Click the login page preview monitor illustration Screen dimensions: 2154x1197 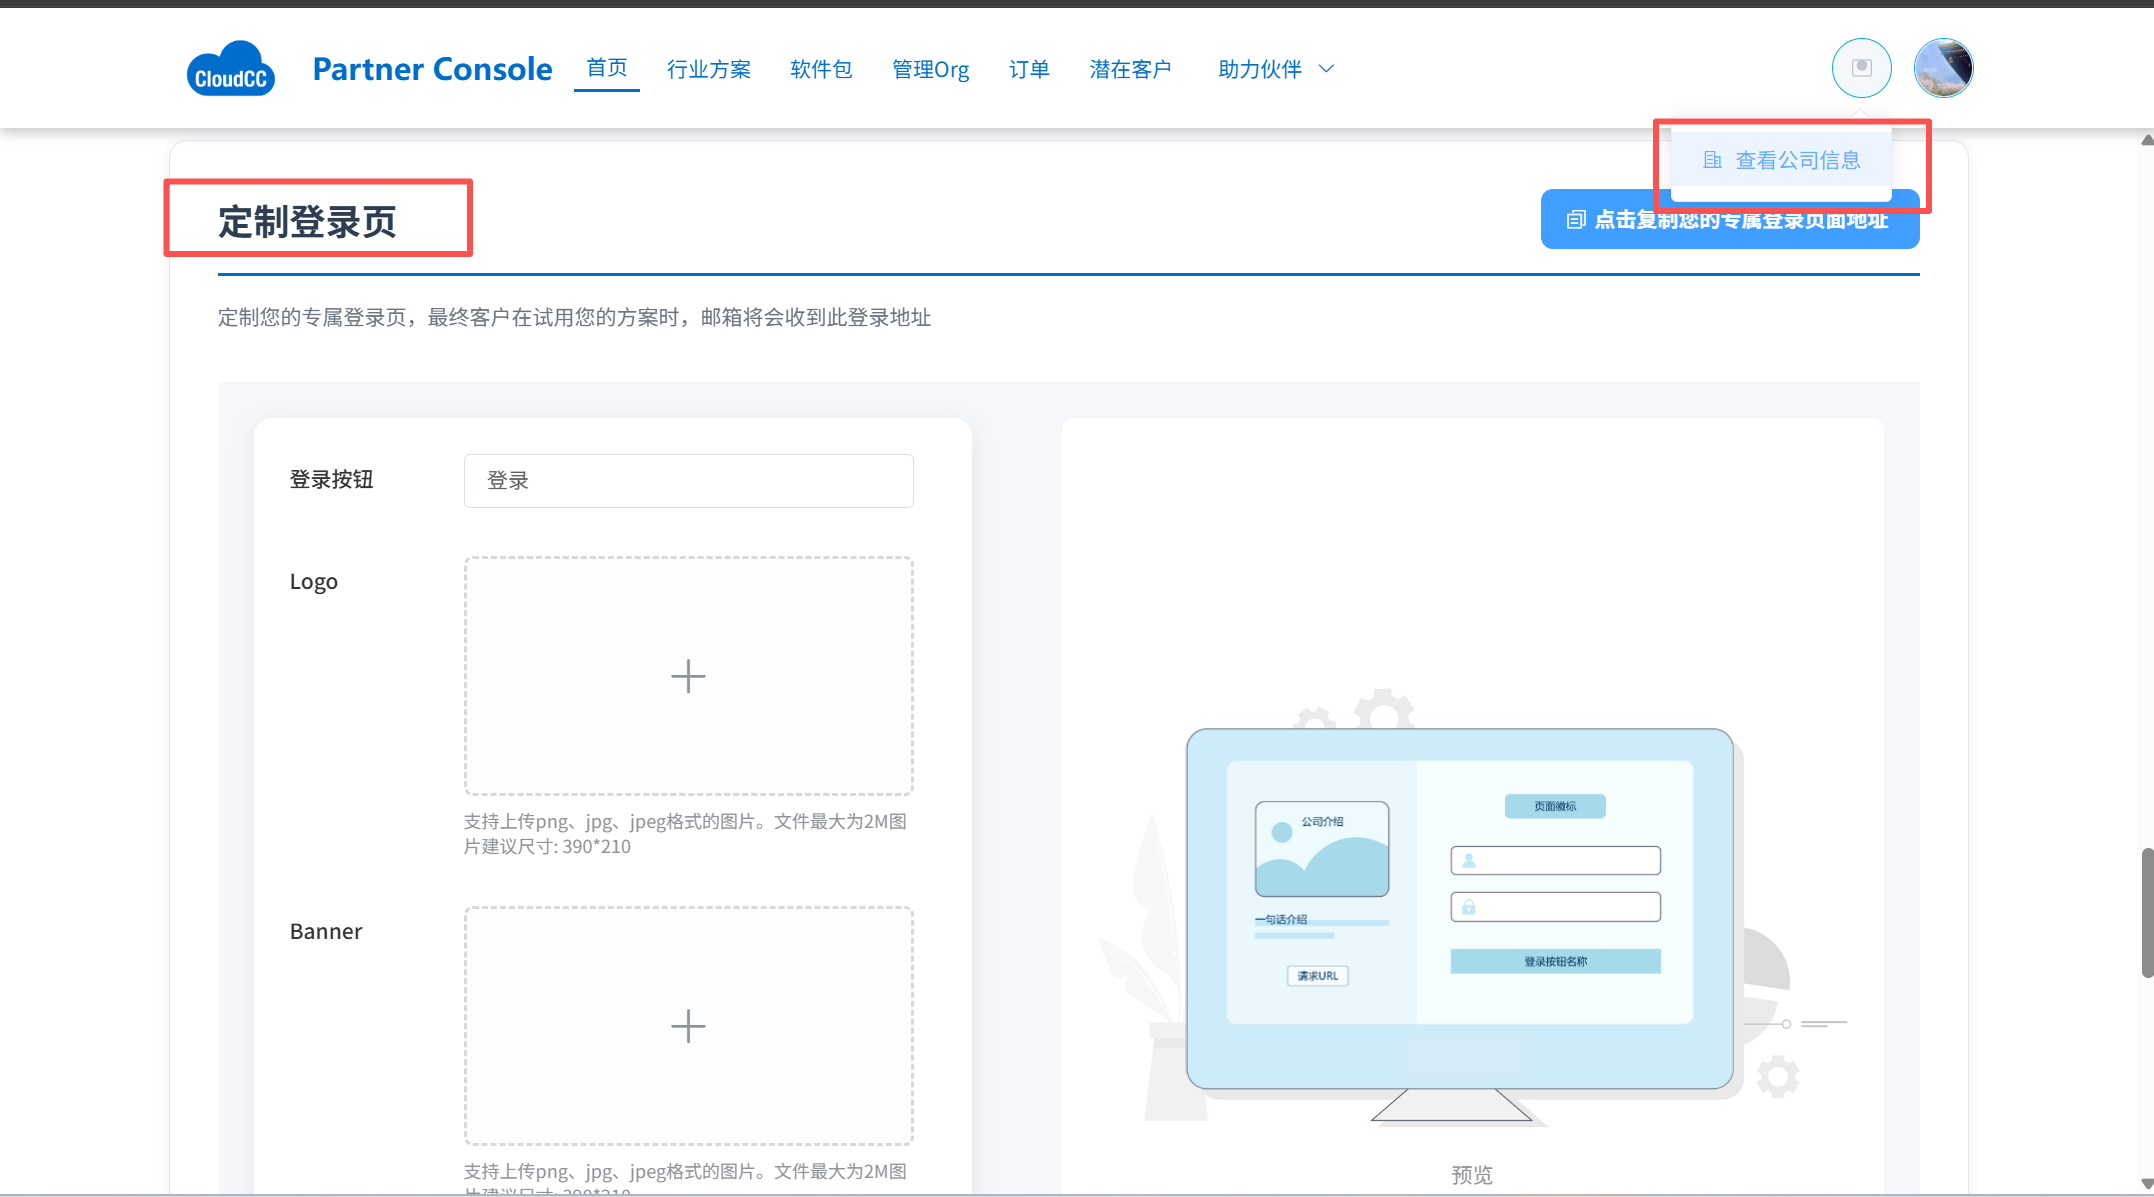(1459, 908)
